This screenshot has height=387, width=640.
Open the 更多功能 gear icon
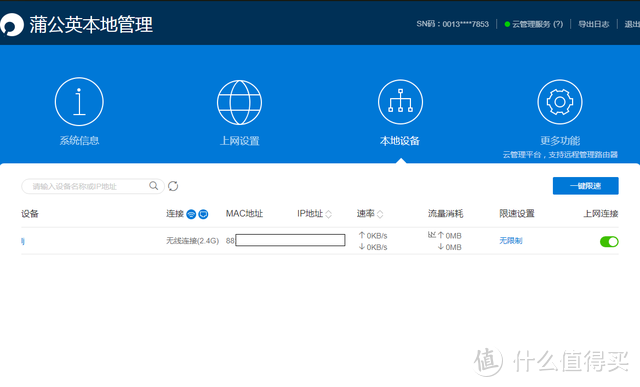click(560, 102)
